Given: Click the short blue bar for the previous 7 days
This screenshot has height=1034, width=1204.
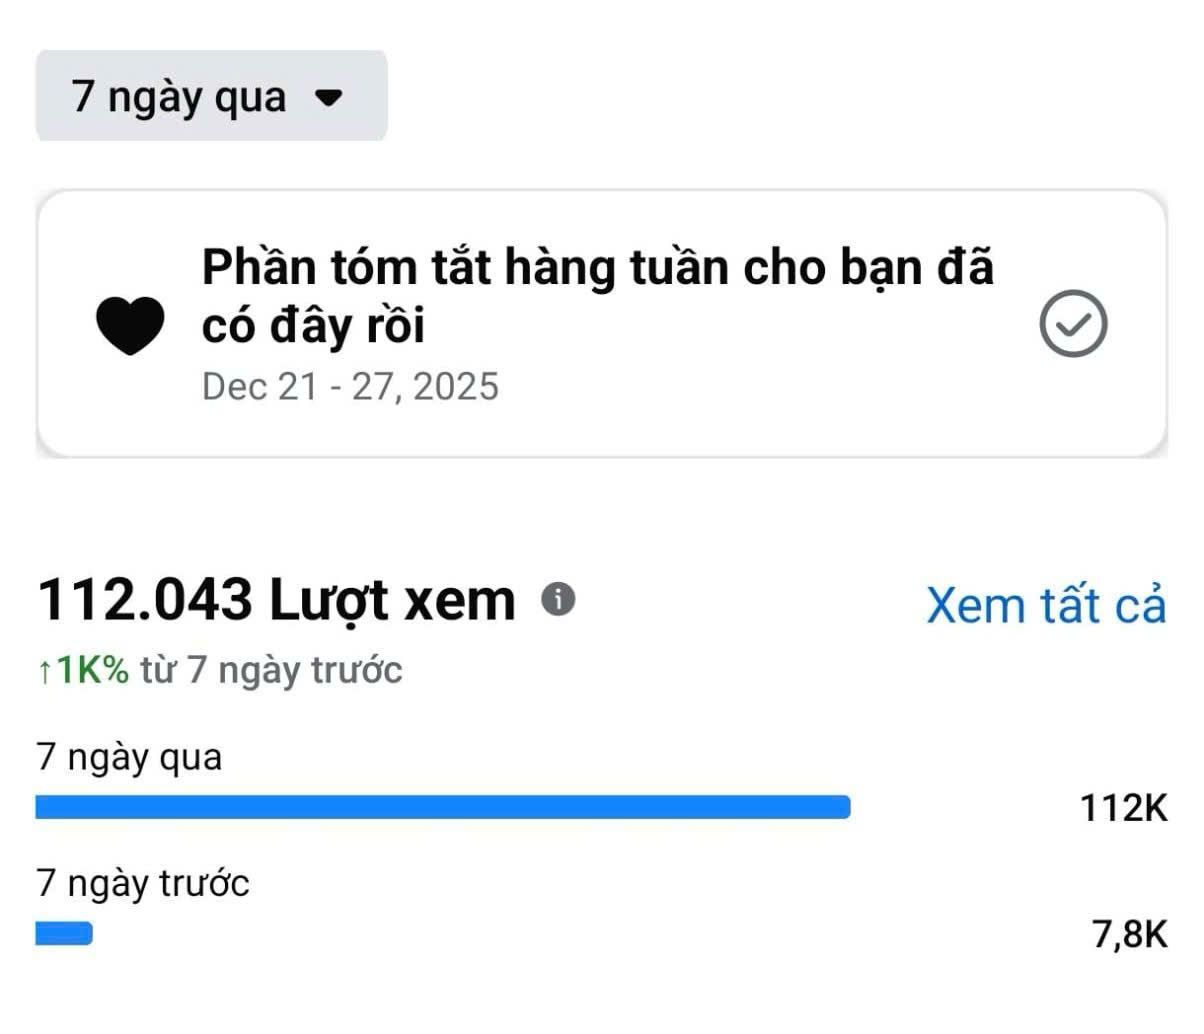Looking at the screenshot, I should click(64, 934).
